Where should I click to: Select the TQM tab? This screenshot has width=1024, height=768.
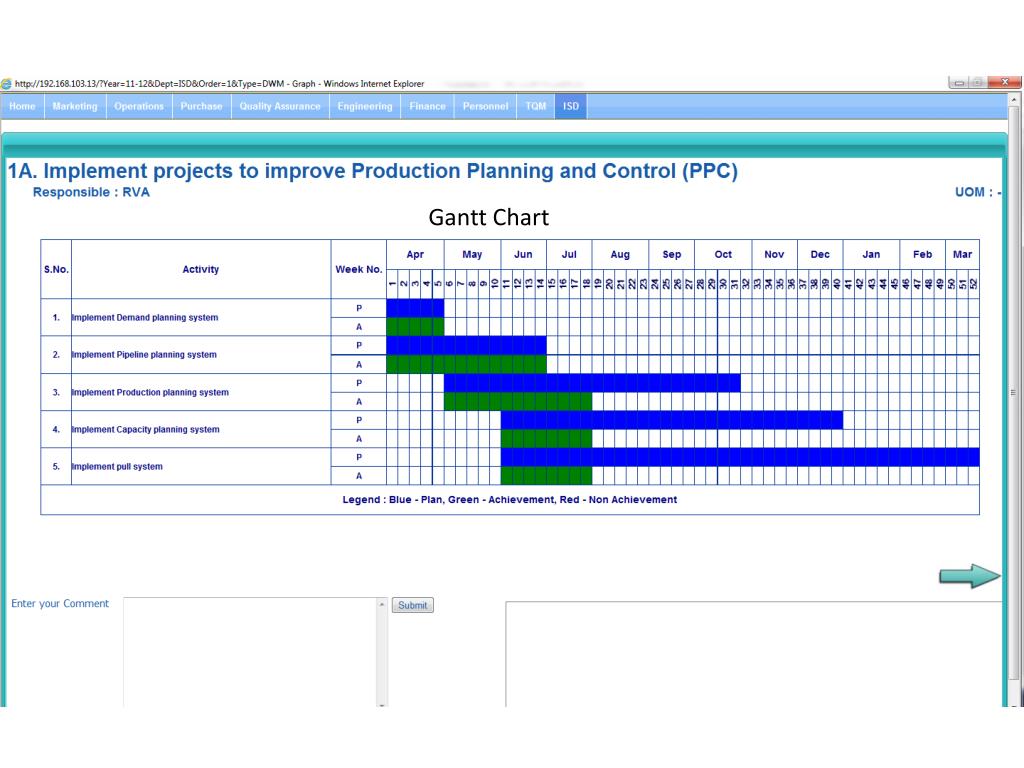pyautogui.click(x=536, y=106)
